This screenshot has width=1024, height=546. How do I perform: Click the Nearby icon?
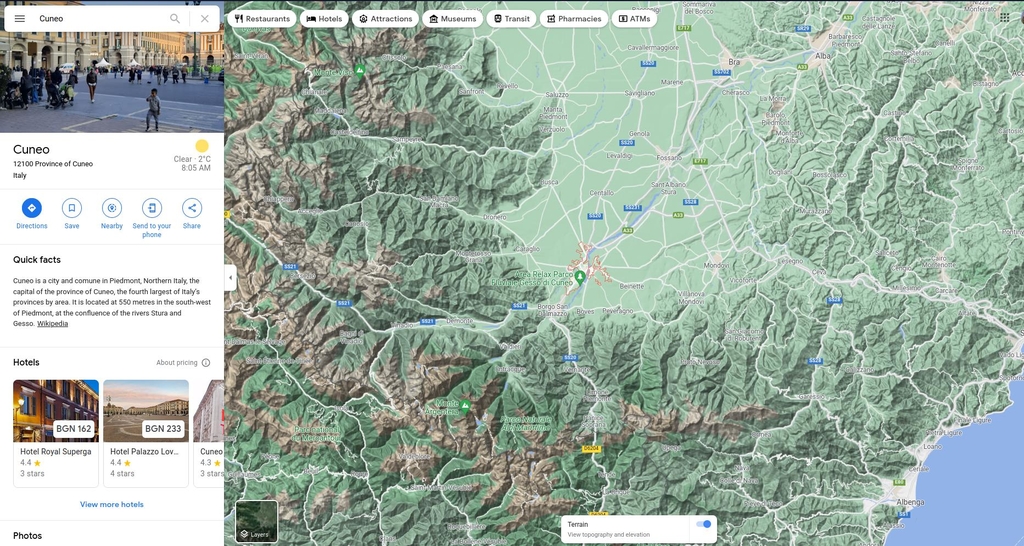point(112,208)
